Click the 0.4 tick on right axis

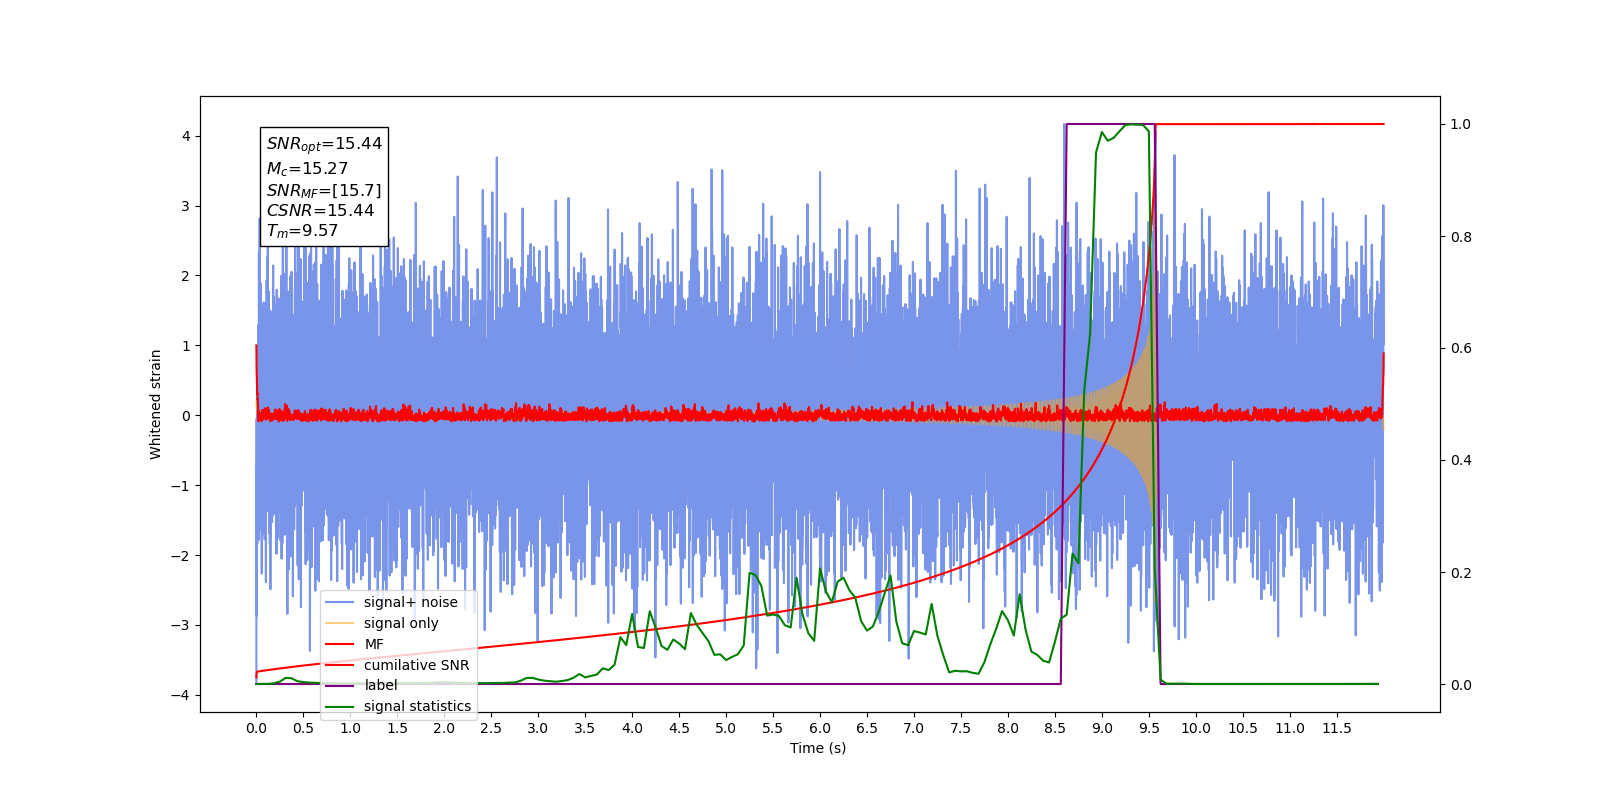click(1461, 461)
